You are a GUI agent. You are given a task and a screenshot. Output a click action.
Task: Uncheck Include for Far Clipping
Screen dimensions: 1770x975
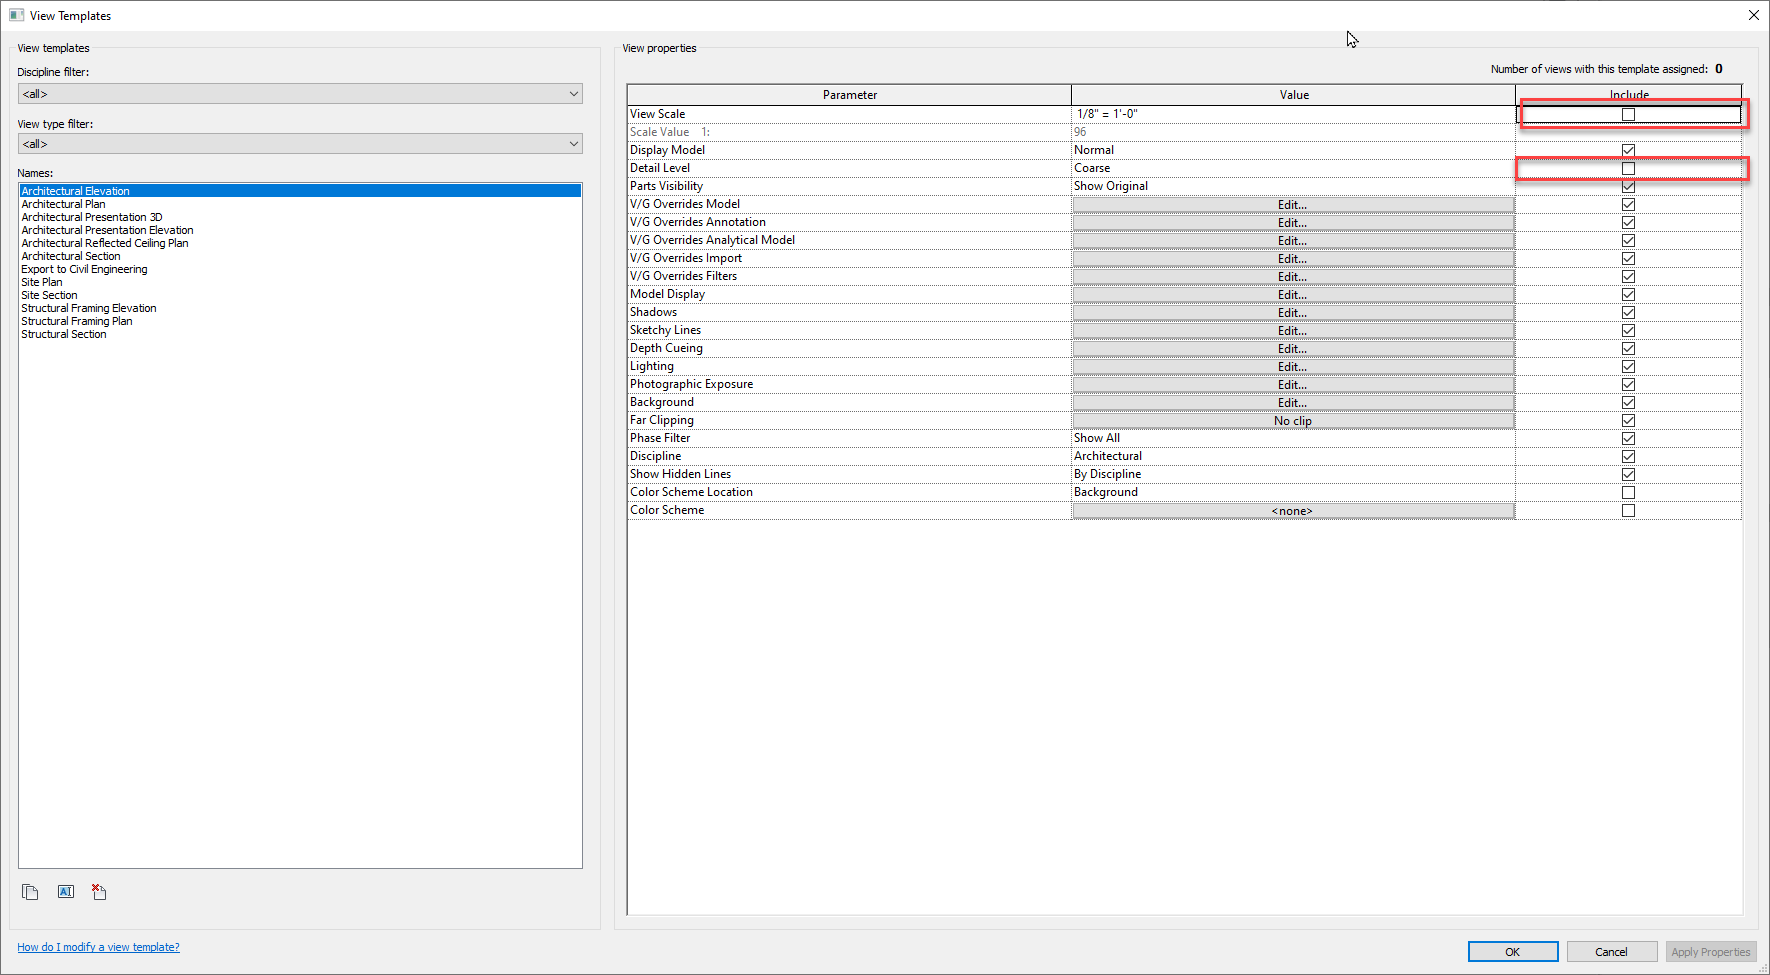(1628, 420)
